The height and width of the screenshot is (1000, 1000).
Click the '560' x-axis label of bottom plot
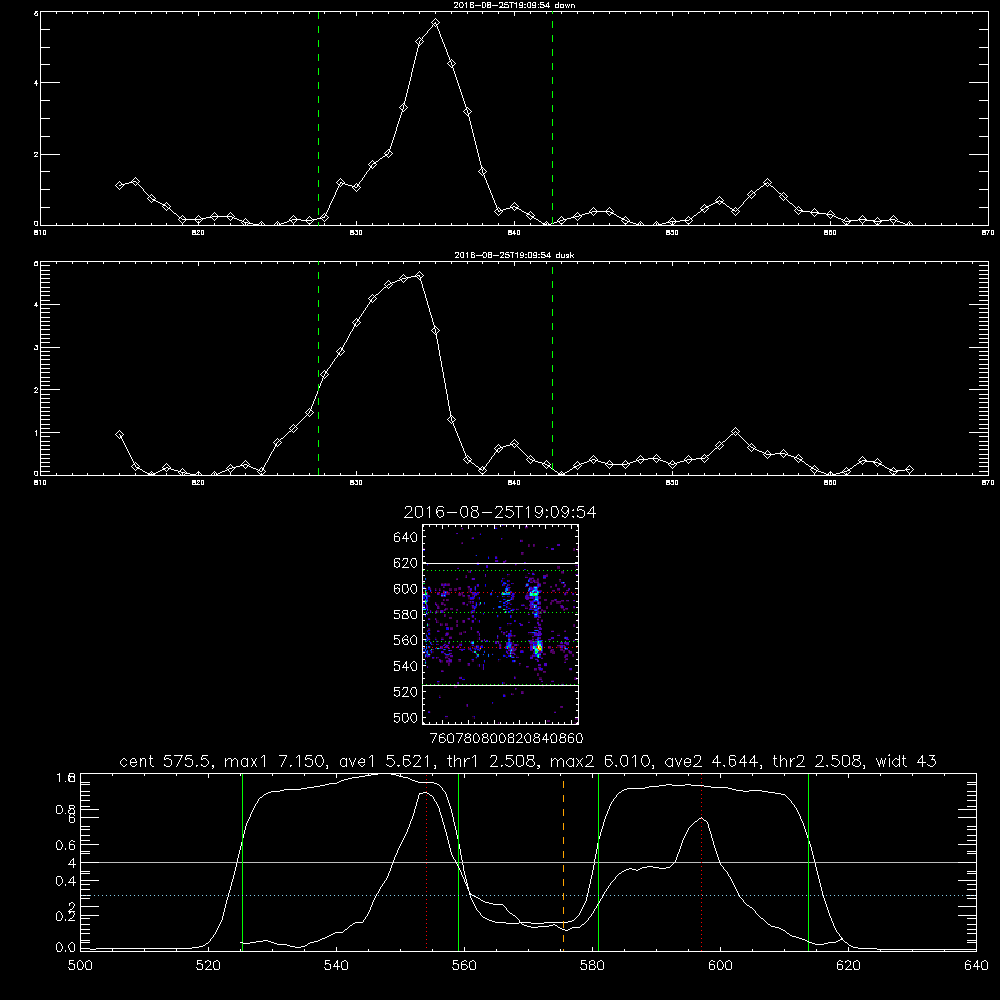coord(464,966)
